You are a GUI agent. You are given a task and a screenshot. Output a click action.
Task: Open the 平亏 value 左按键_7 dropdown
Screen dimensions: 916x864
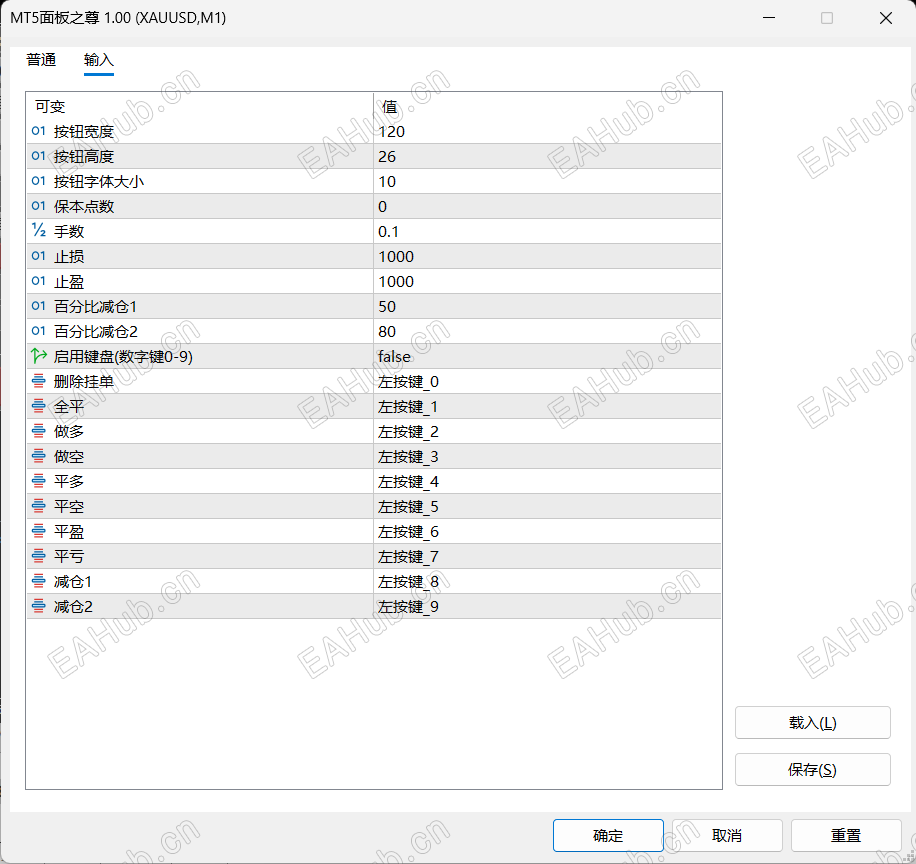coord(547,557)
